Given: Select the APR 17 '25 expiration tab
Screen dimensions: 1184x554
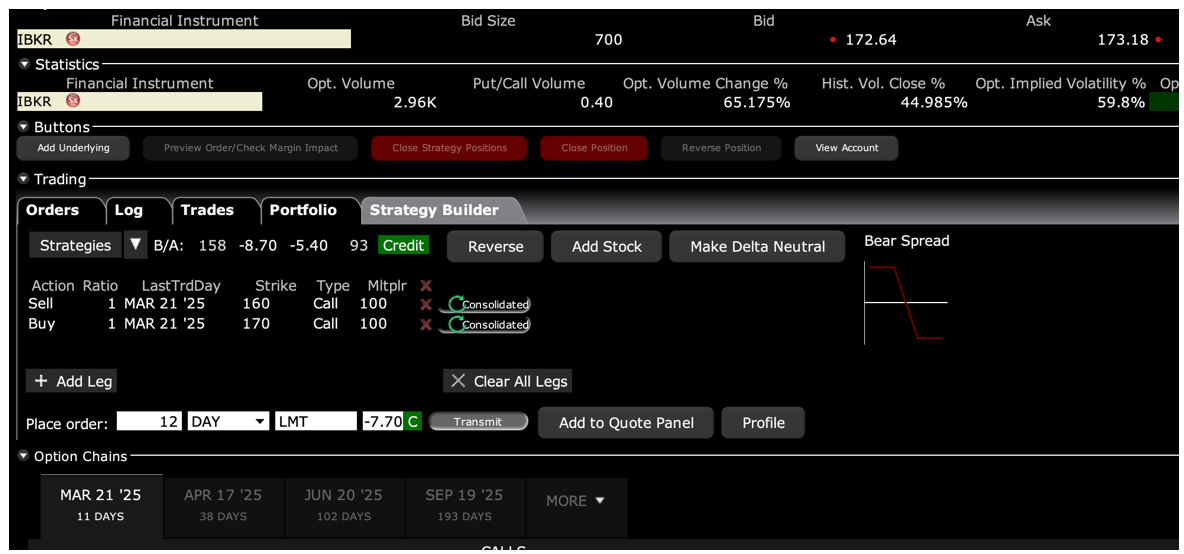Looking at the screenshot, I should pos(223,504).
